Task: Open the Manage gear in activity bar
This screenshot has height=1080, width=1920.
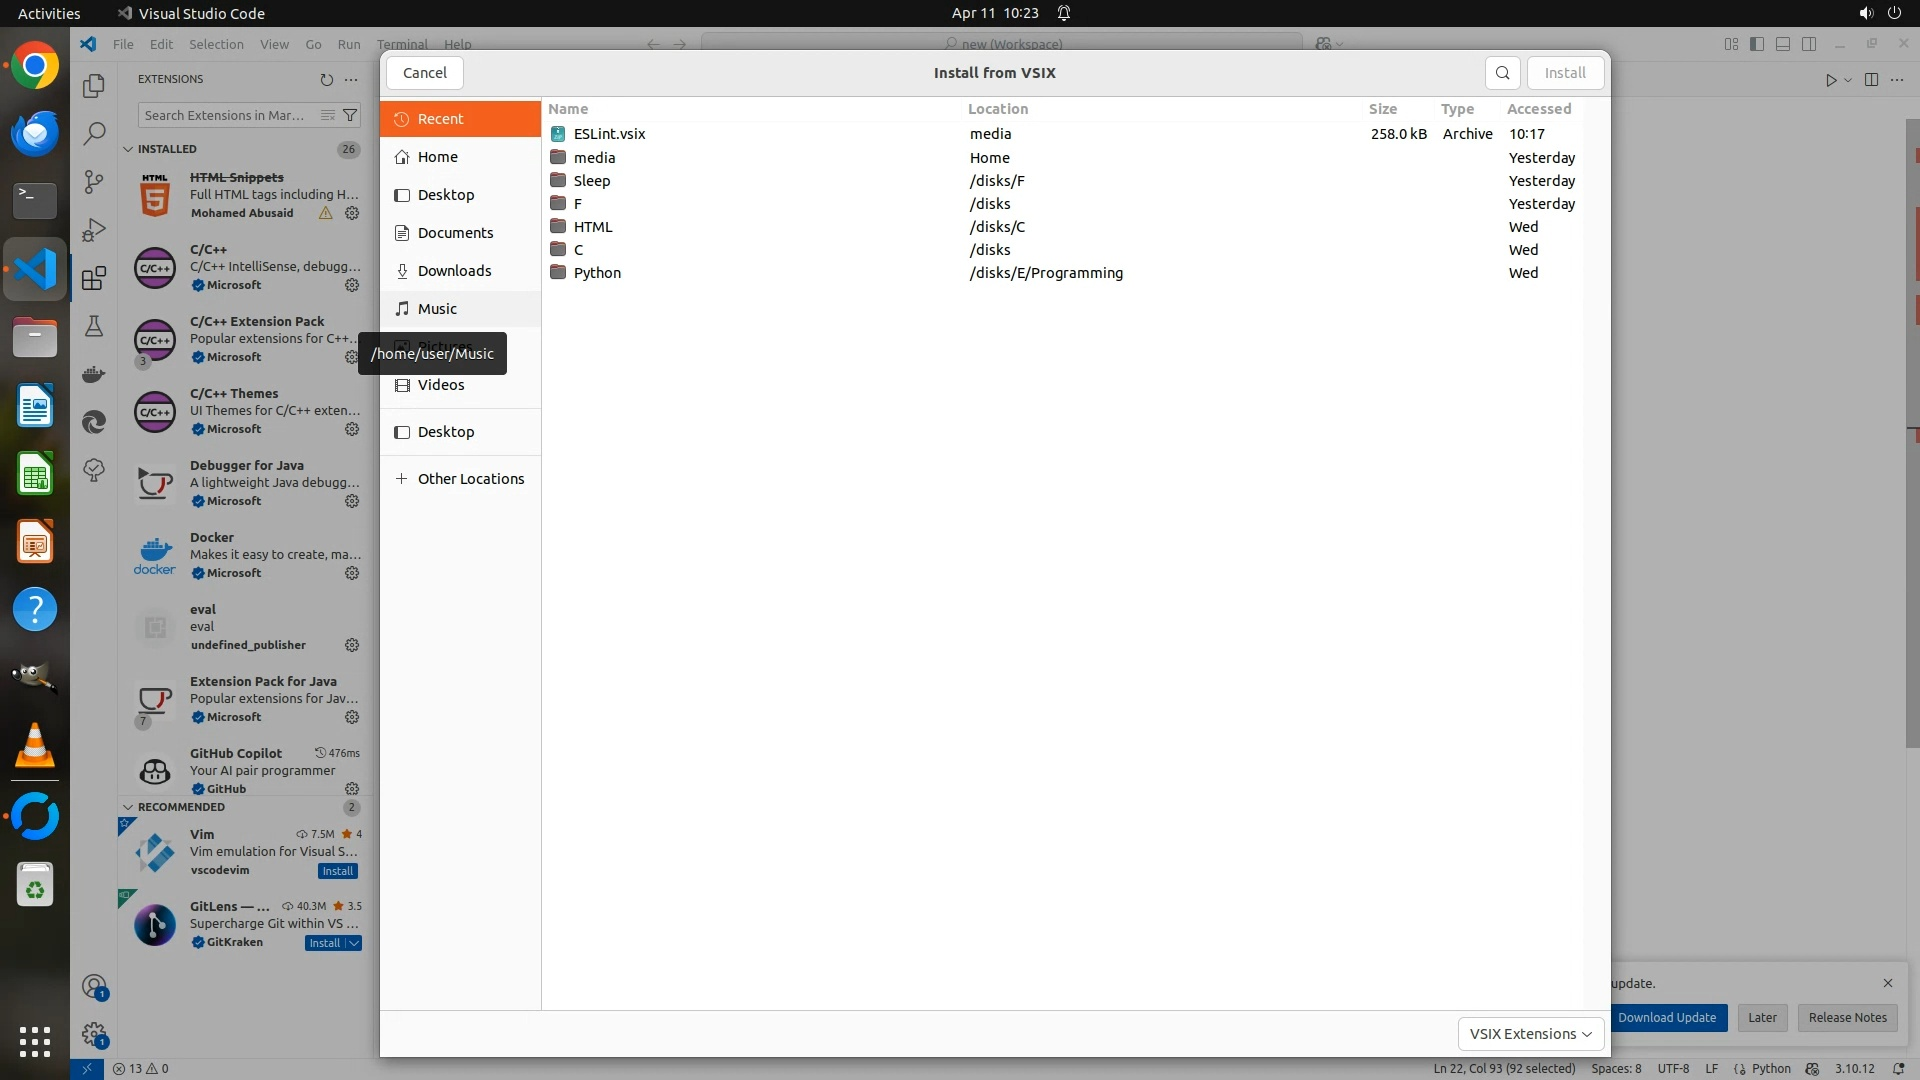Action: click(94, 1034)
